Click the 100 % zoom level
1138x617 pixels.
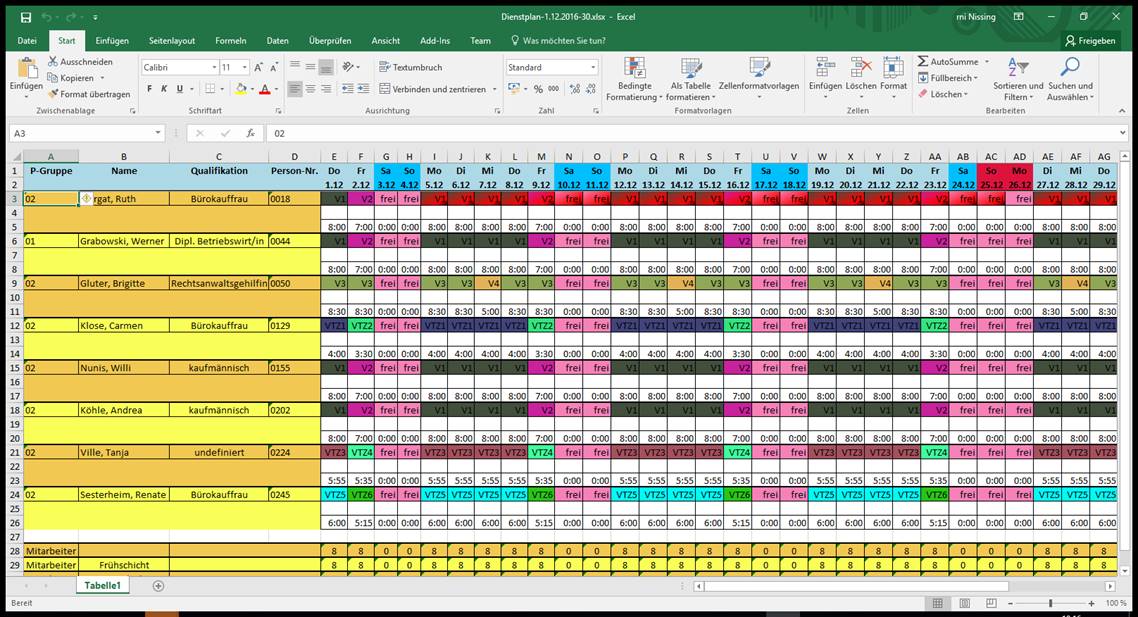(x=1116, y=603)
